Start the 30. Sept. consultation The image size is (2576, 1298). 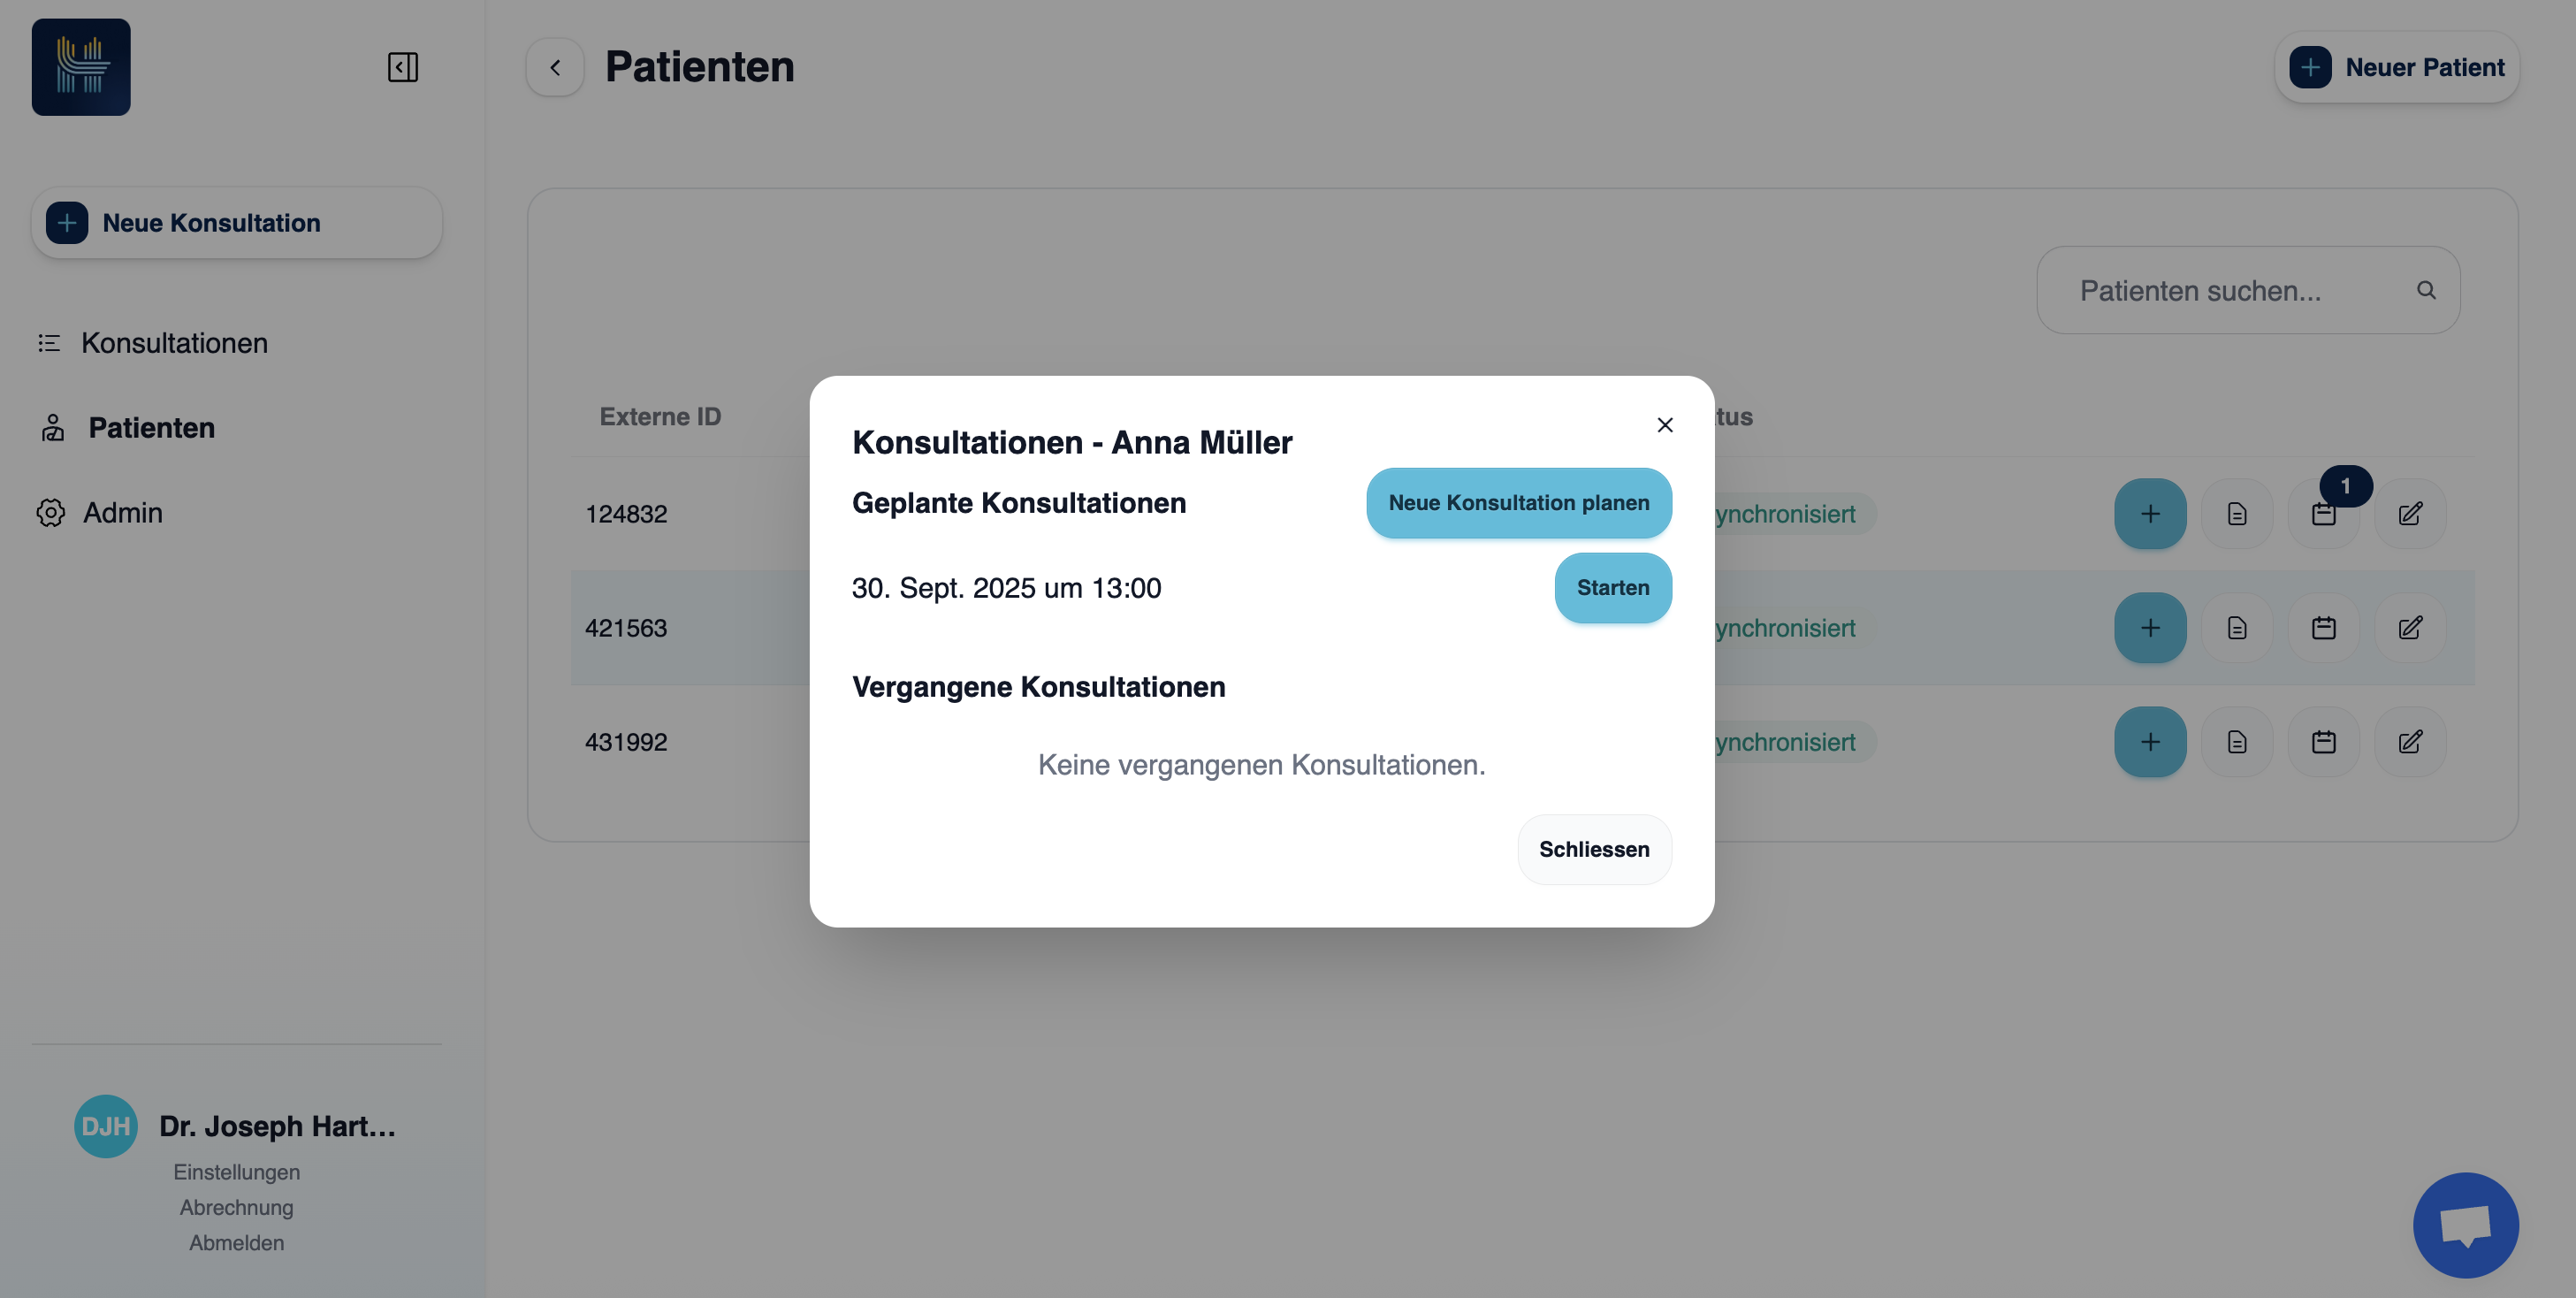(1612, 588)
